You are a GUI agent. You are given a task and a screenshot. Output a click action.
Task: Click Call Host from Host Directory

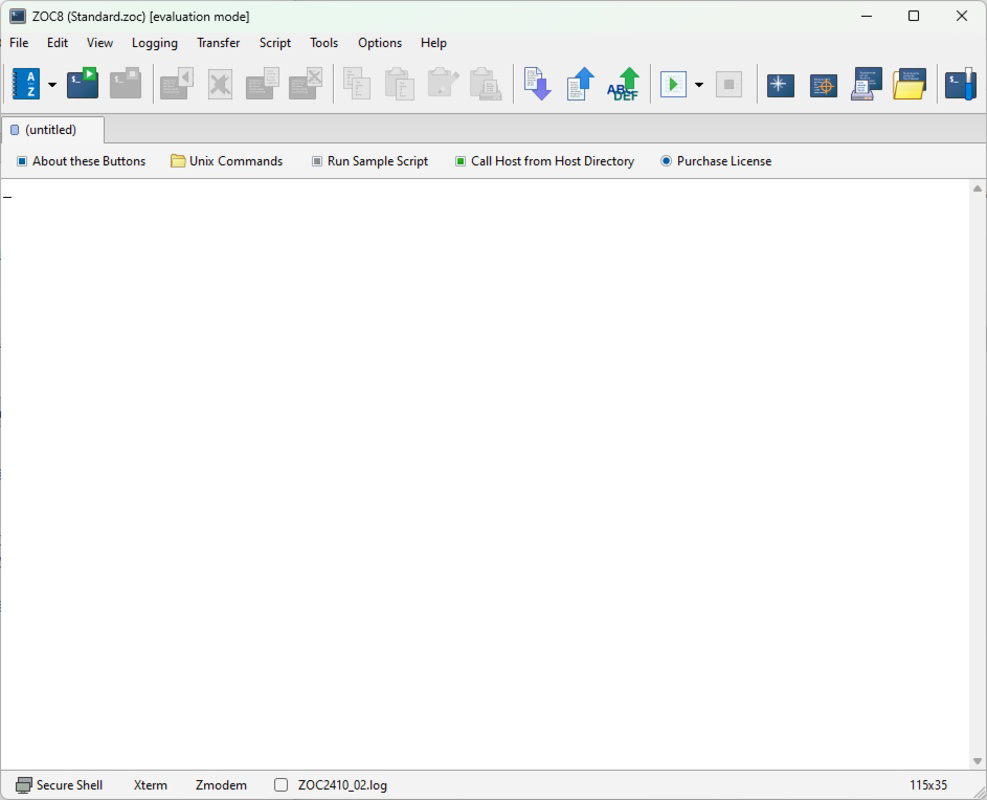point(545,161)
